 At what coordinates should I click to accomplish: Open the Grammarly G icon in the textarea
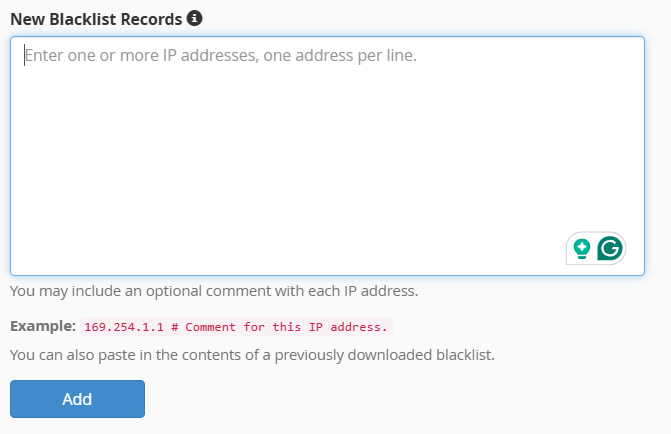610,248
